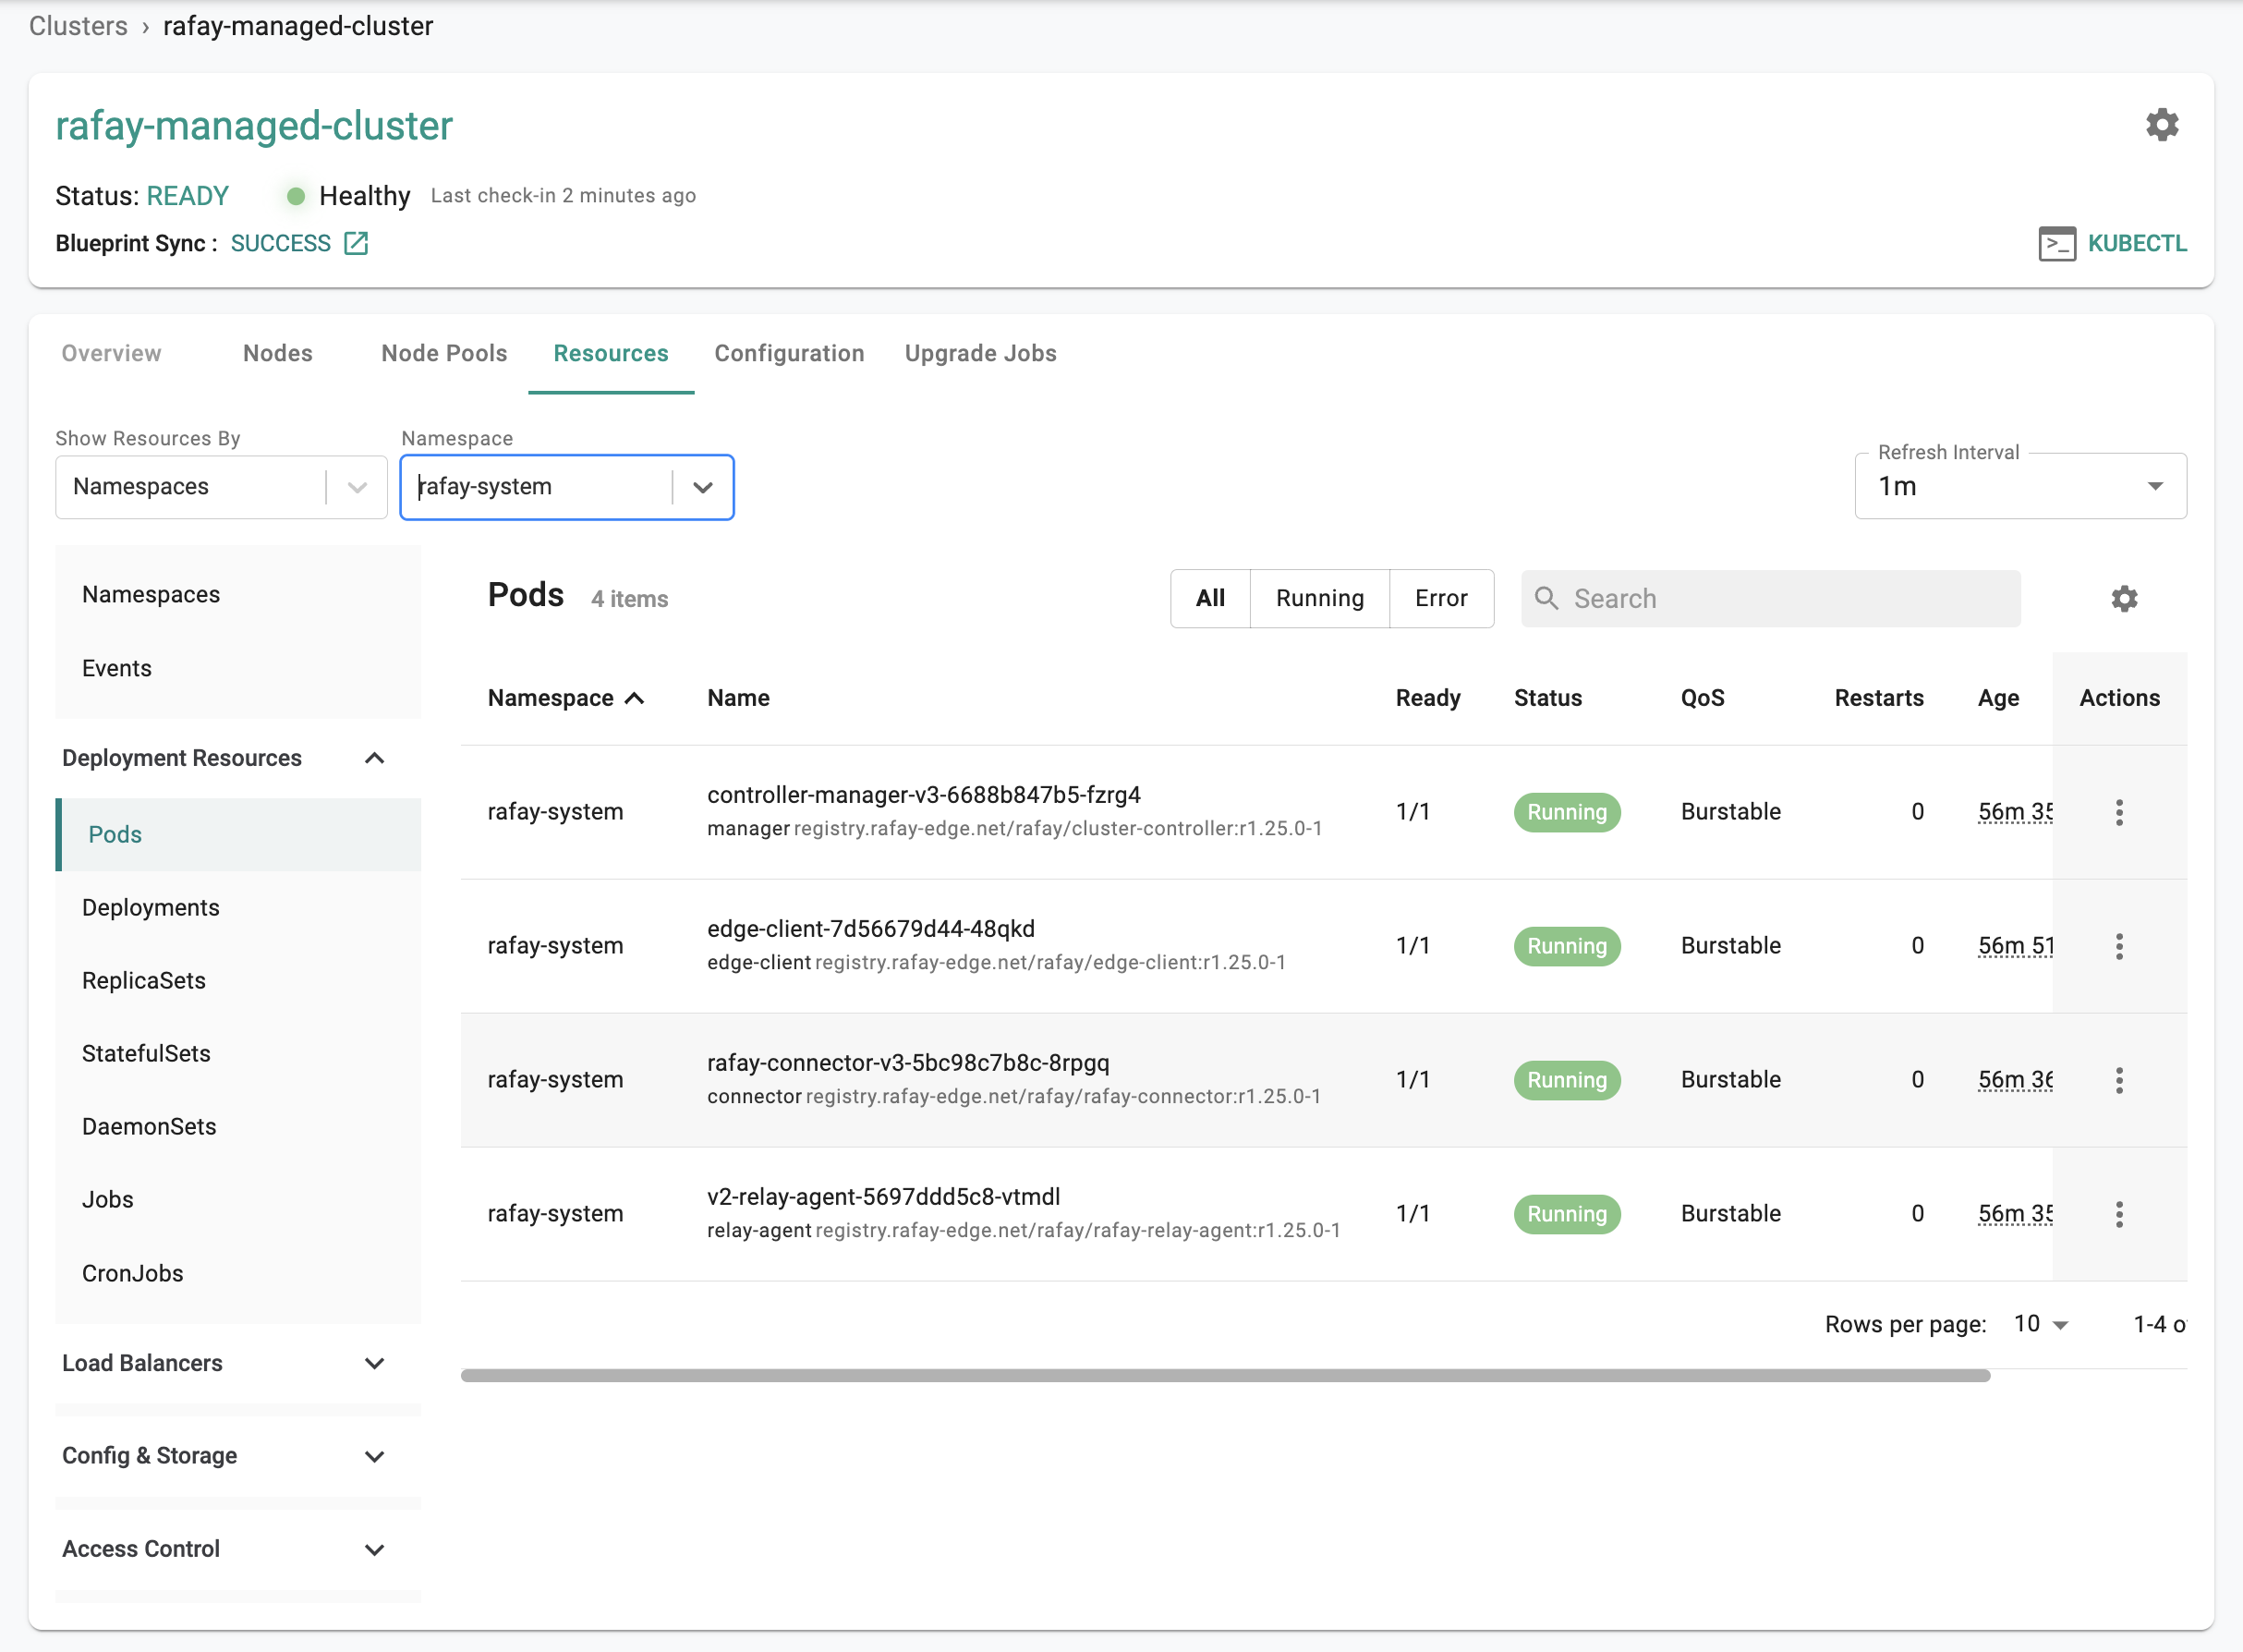Image resolution: width=2243 pixels, height=1652 pixels.
Task: Click the Running status filter button
Action: pos(1320,600)
